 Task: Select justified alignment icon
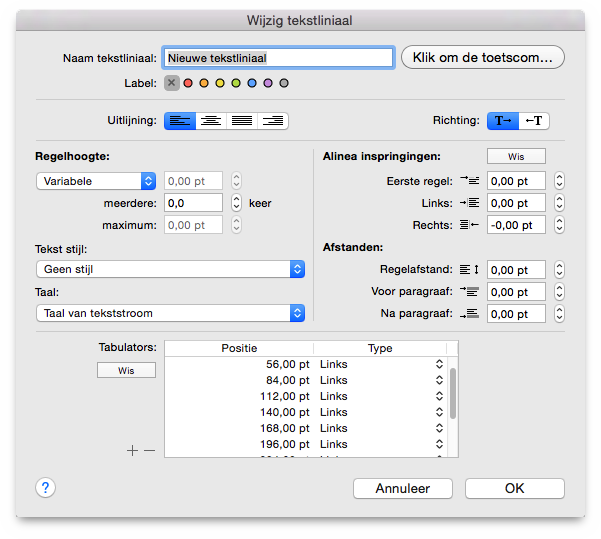(242, 121)
